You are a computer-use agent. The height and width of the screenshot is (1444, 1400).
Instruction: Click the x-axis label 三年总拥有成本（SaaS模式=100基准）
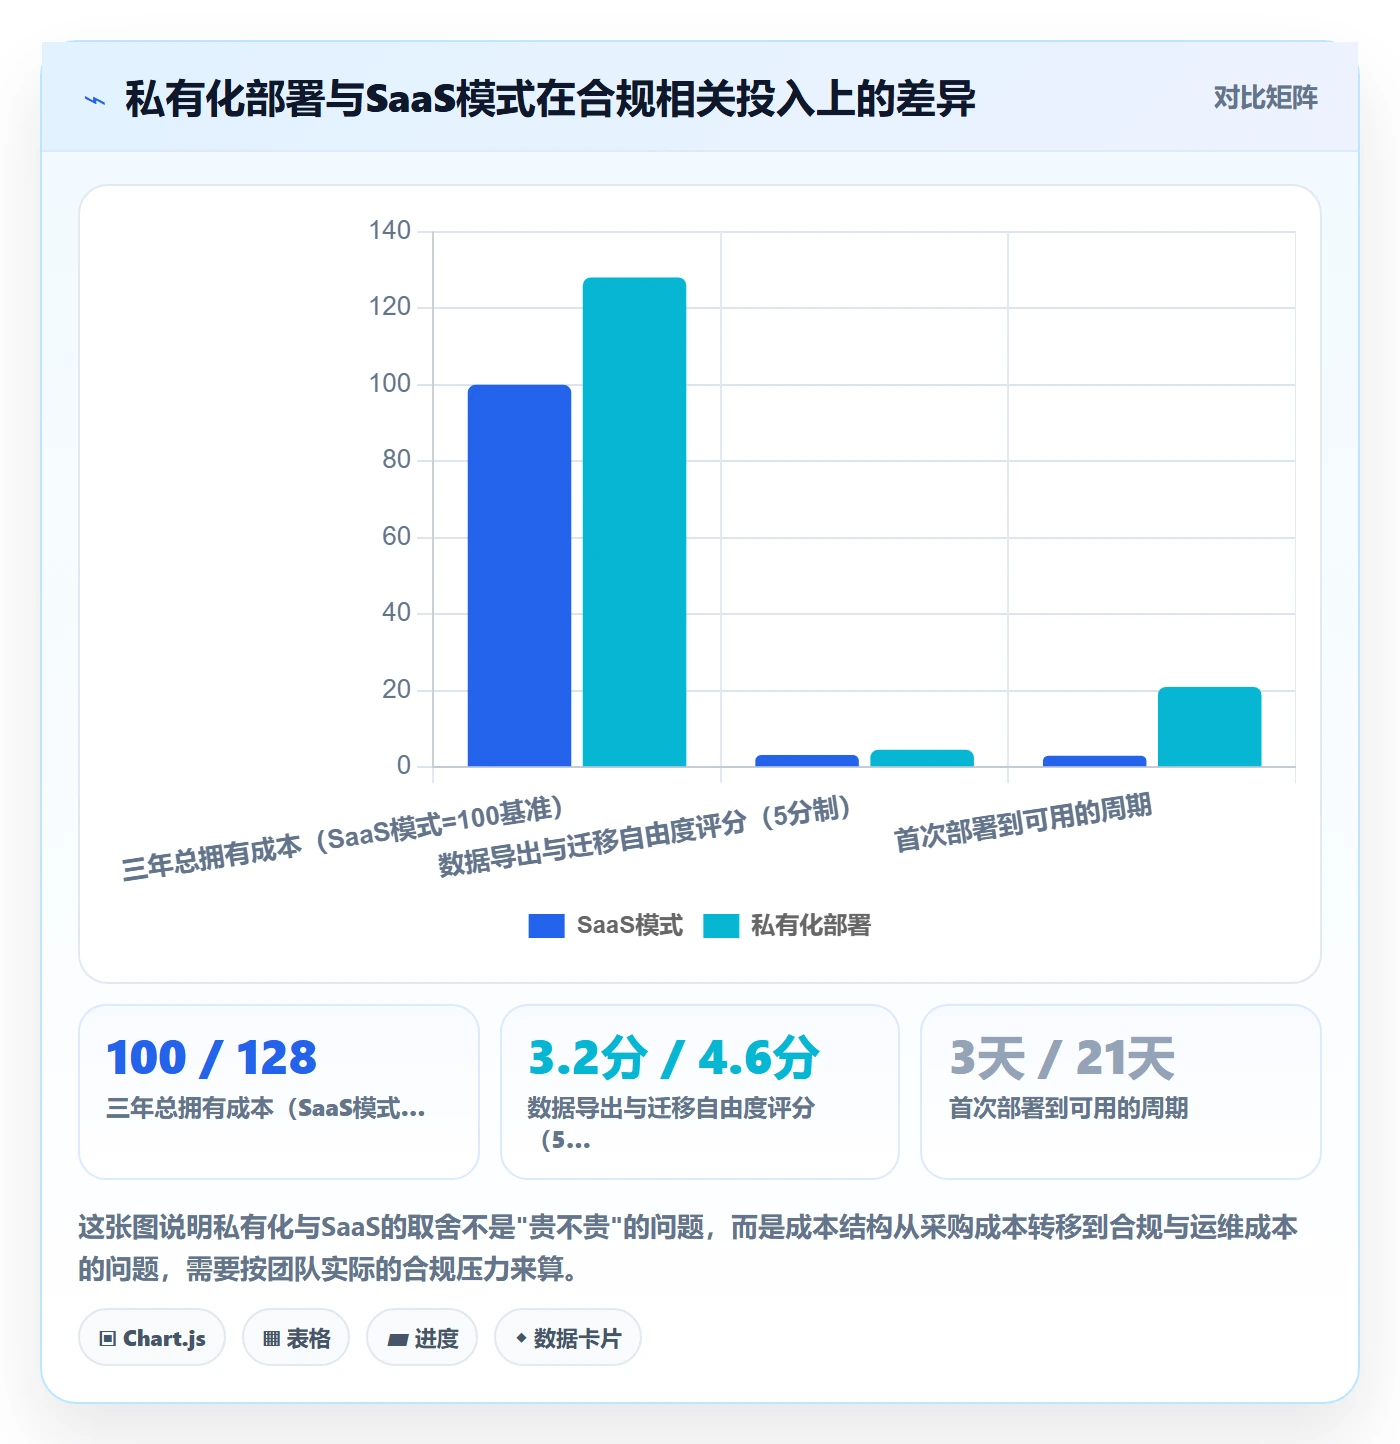tap(343, 839)
